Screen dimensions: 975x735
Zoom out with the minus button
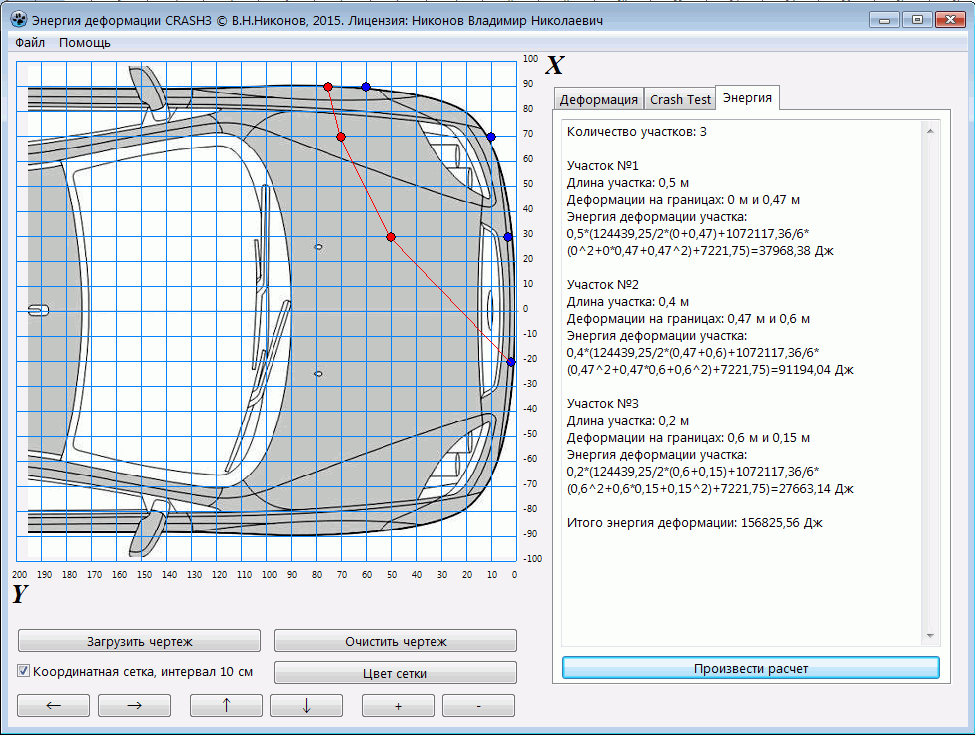click(x=478, y=705)
